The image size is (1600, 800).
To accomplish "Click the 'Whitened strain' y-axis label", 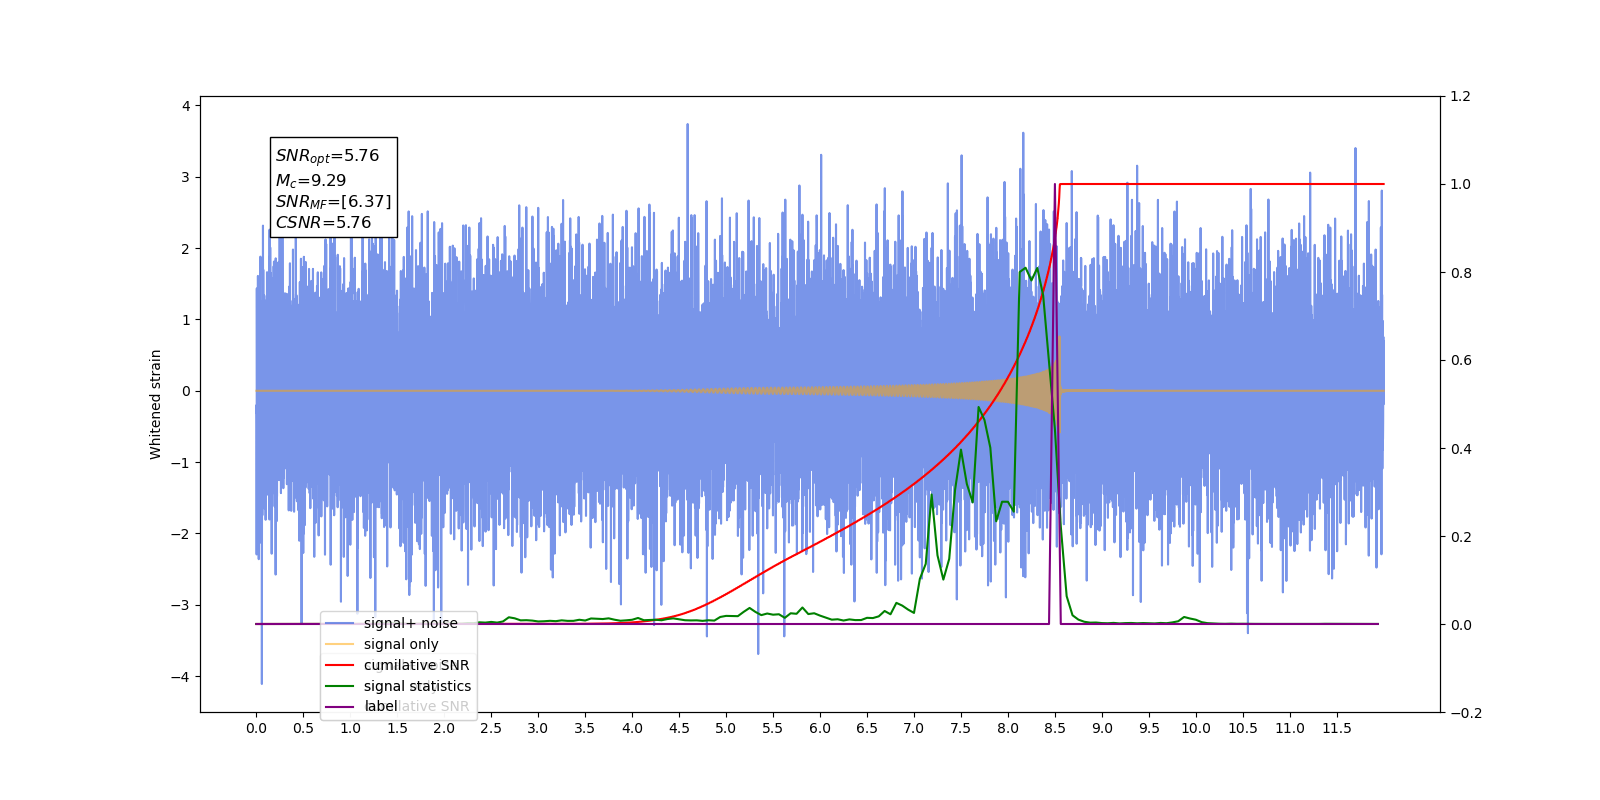I will coord(156,404).
